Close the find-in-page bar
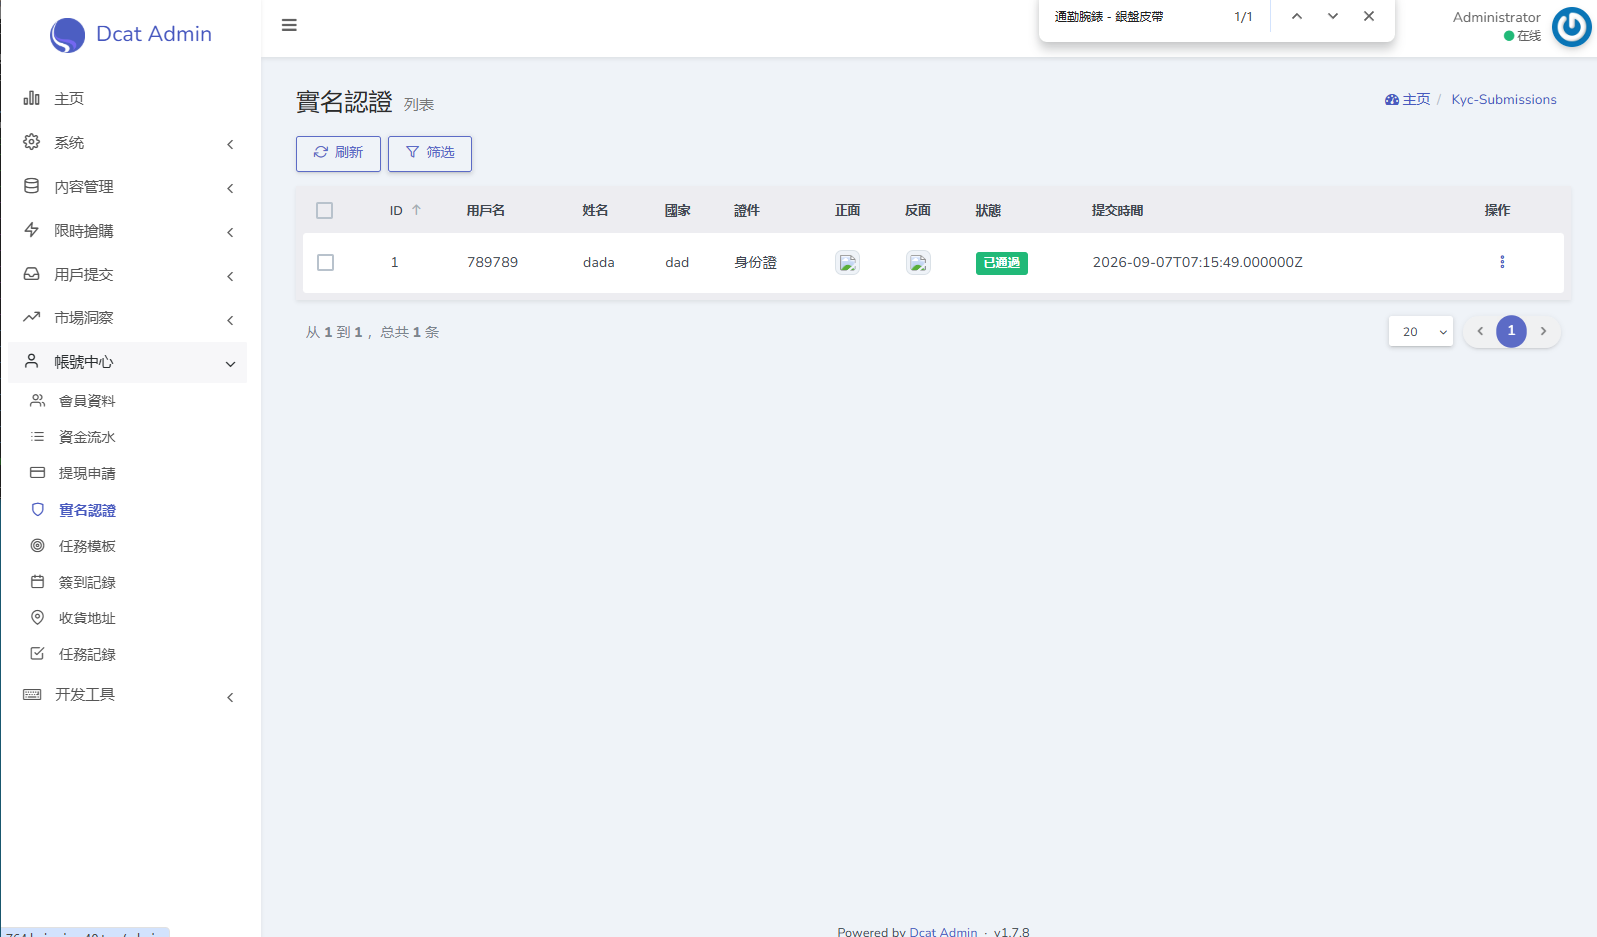Image resolution: width=1597 pixels, height=937 pixels. point(1369,16)
